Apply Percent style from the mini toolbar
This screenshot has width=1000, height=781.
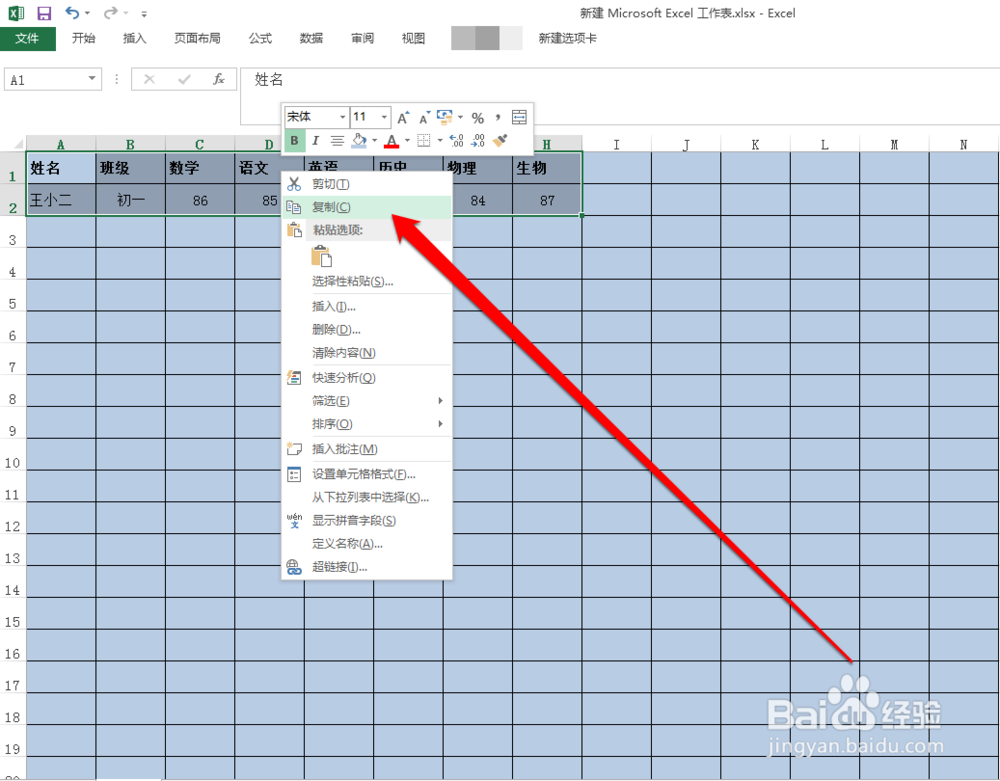(x=478, y=116)
